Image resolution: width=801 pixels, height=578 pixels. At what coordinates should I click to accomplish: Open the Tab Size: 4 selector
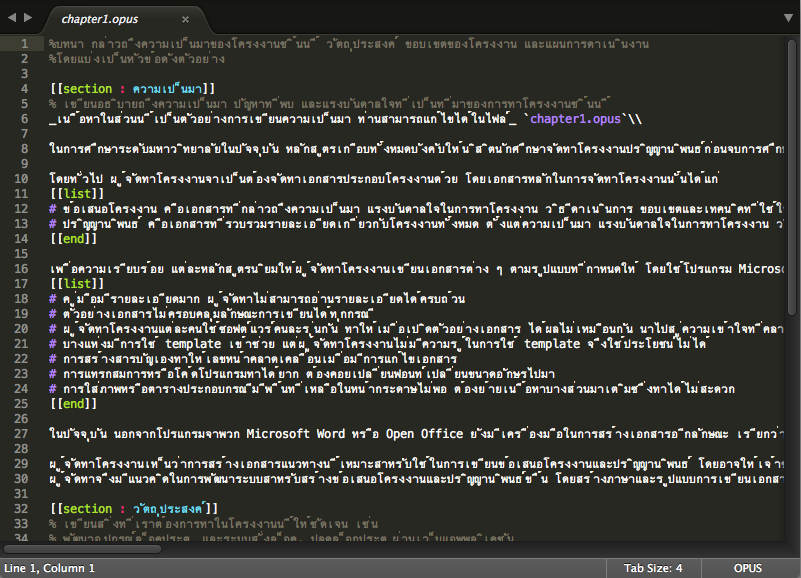653,568
